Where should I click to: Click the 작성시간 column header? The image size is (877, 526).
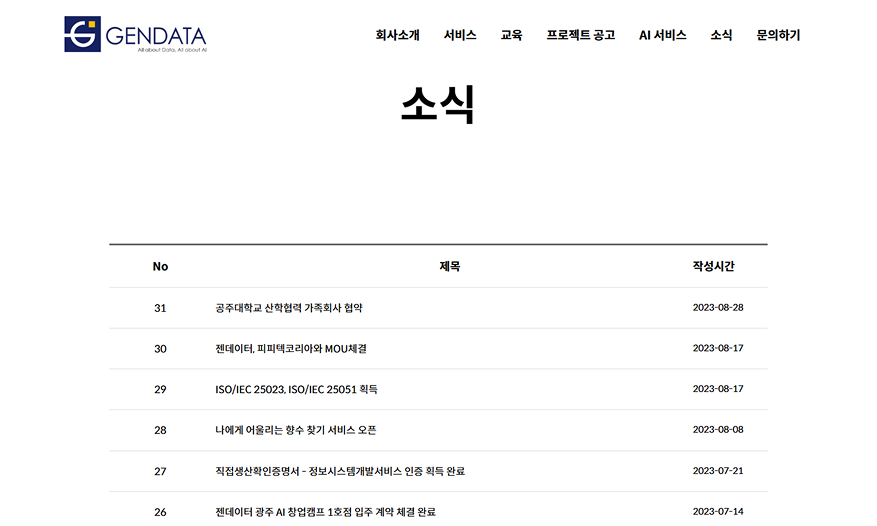click(x=713, y=266)
